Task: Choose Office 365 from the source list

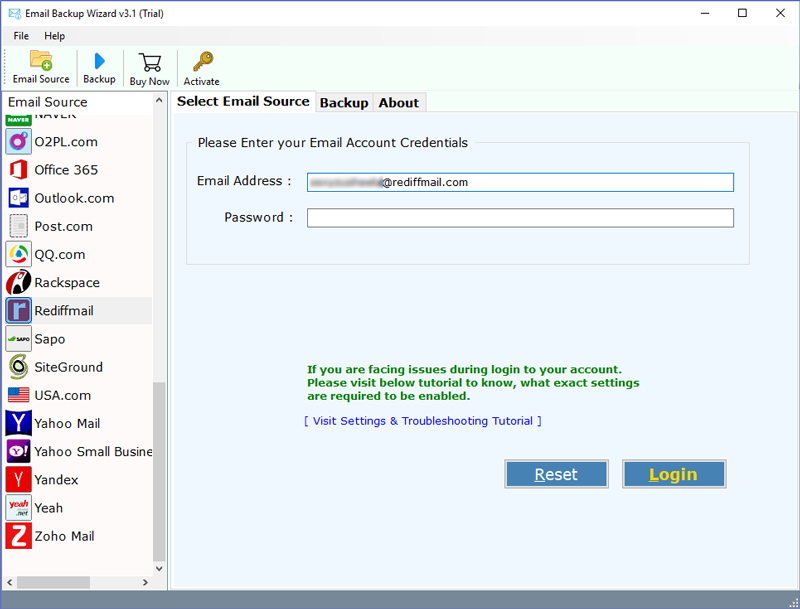Action: 79,170
